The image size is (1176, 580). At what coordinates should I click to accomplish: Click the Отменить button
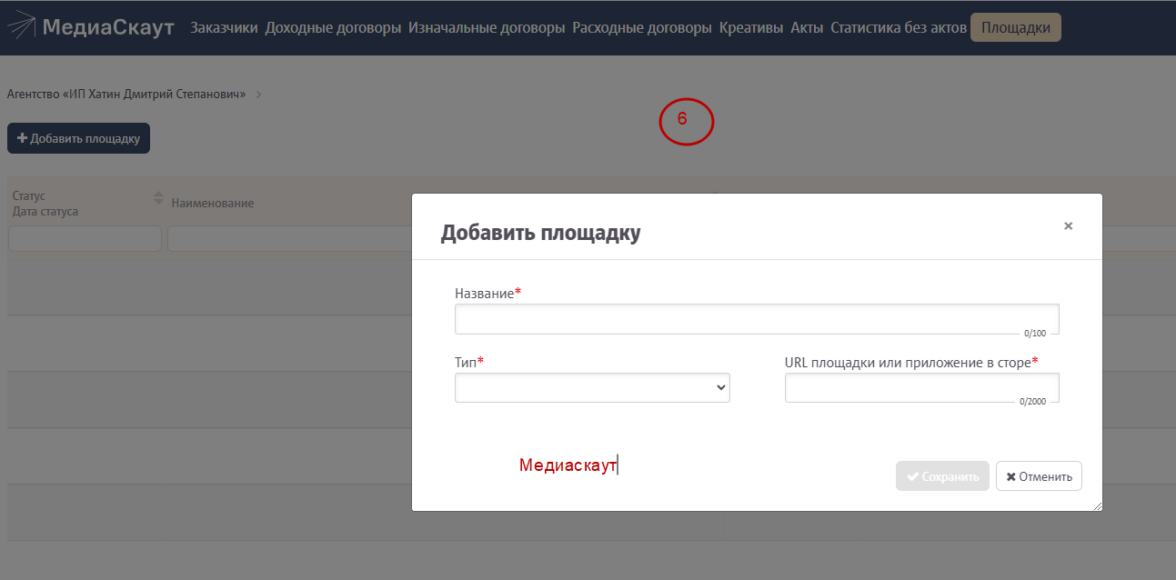pyautogui.click(x=1039, y=476)
